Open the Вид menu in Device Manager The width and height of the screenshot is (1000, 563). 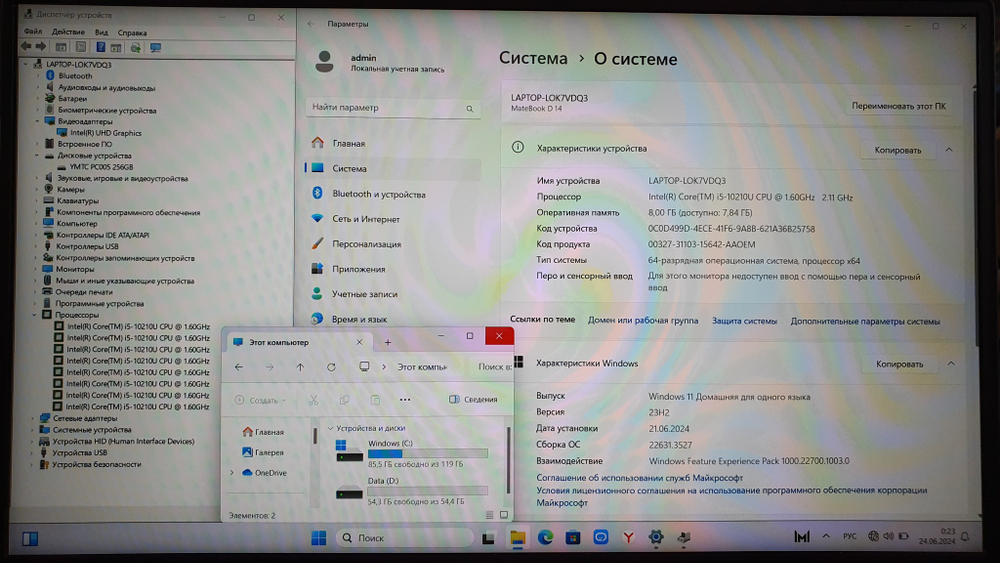click(x=101, y=32)
